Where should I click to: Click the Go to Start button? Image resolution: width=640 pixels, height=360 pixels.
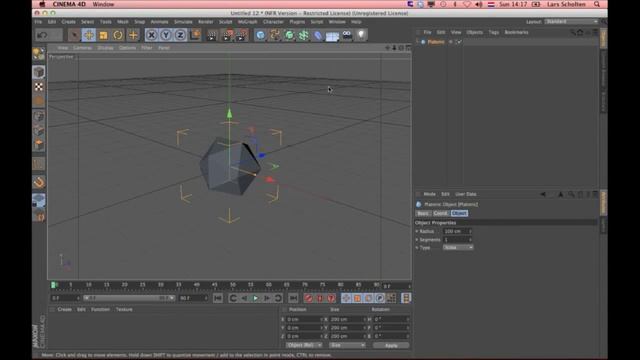(x=218, y=298)
